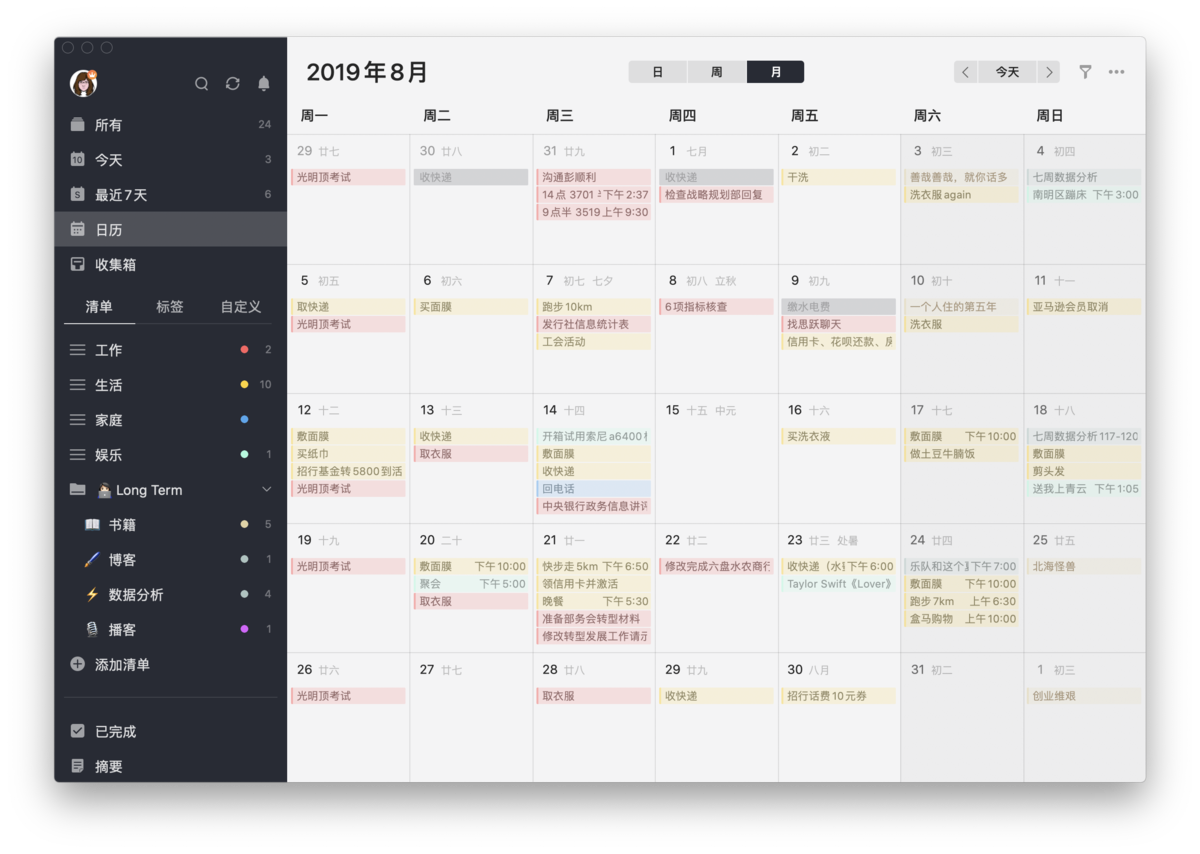Click the purple dot next to 播客
Viewport: 1200px width, 854px height.
(245, 630)
